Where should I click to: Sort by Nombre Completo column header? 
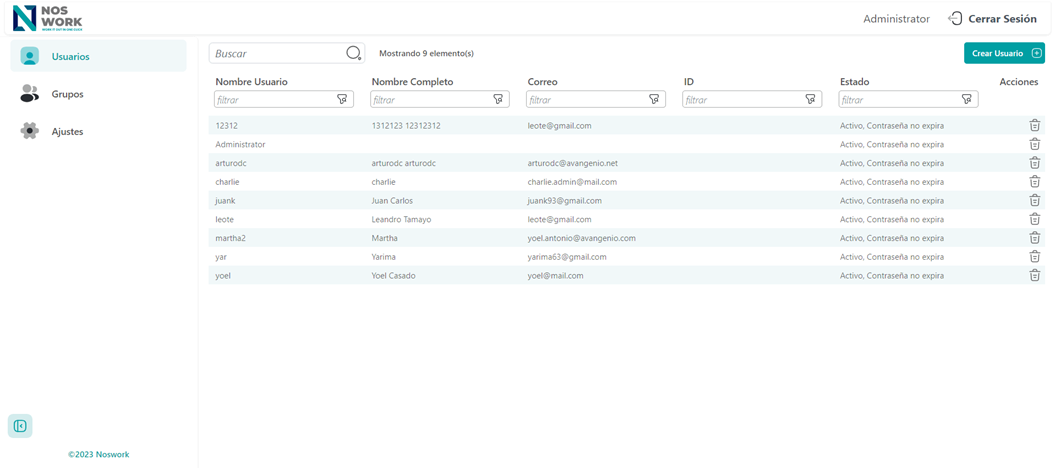[412, 82]
